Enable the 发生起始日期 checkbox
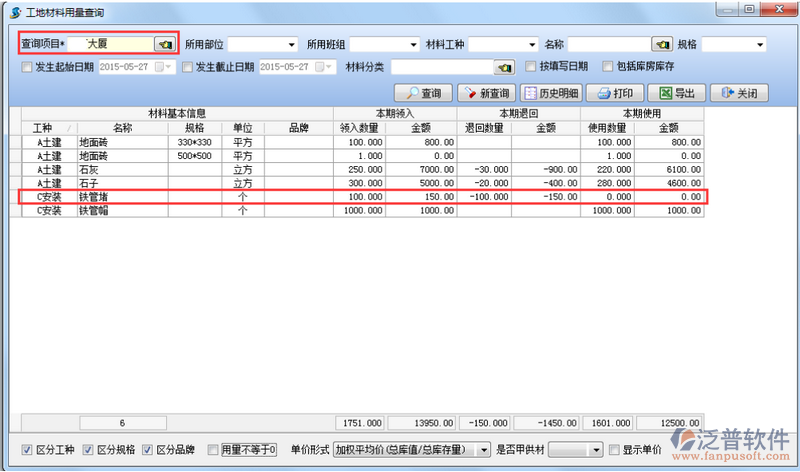 27,67
